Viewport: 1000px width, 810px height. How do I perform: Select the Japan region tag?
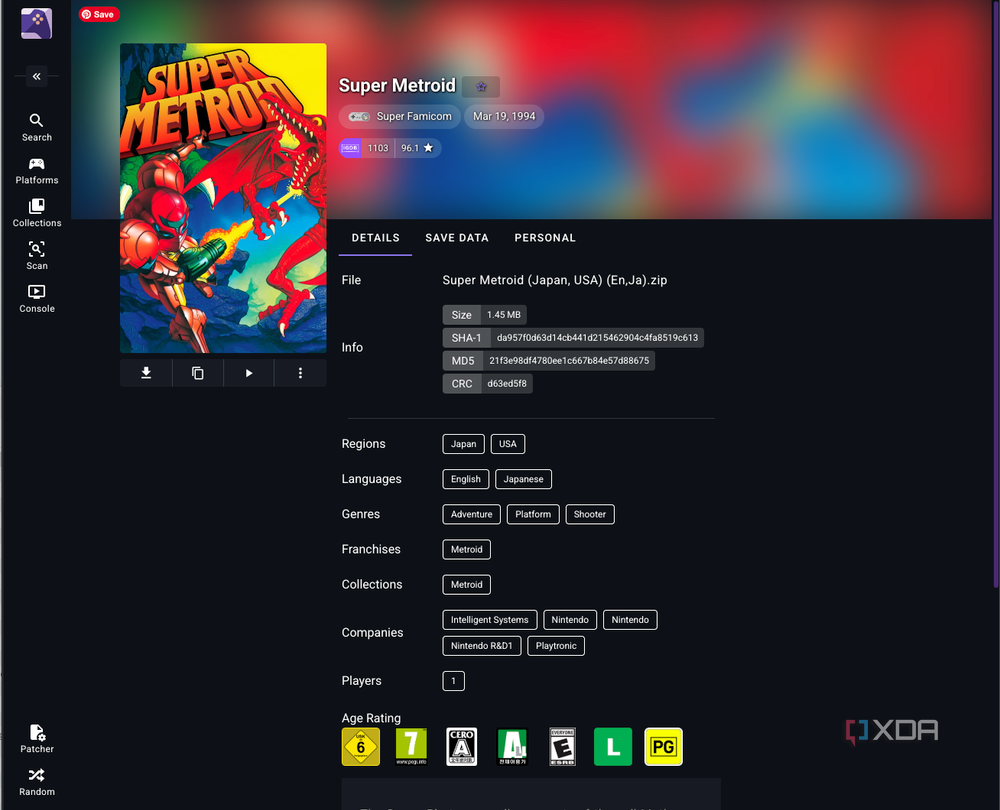click(464, 444)
